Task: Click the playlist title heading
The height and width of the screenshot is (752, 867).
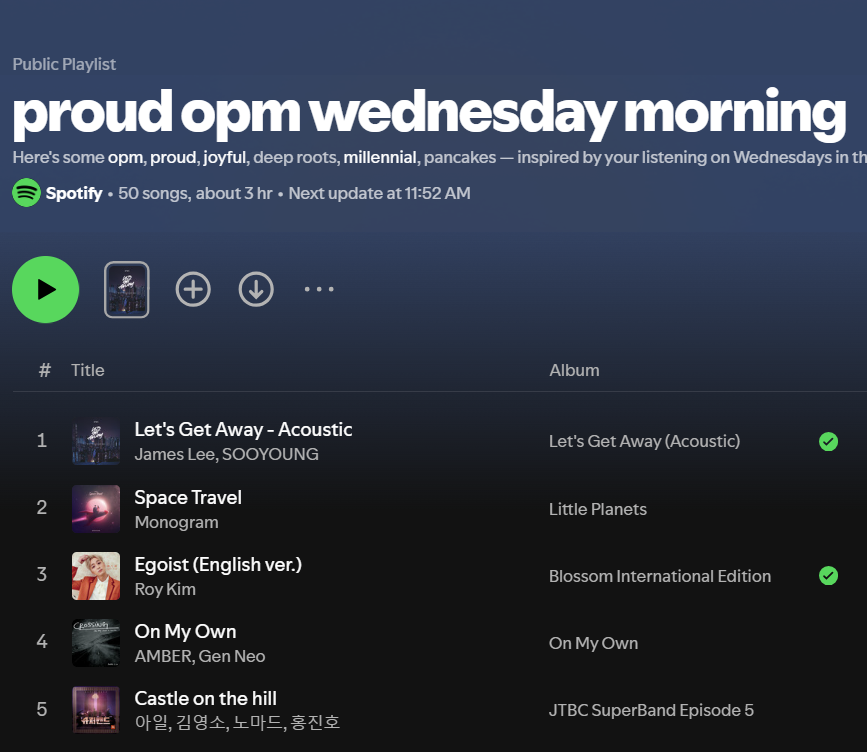Action: [429, 113]
